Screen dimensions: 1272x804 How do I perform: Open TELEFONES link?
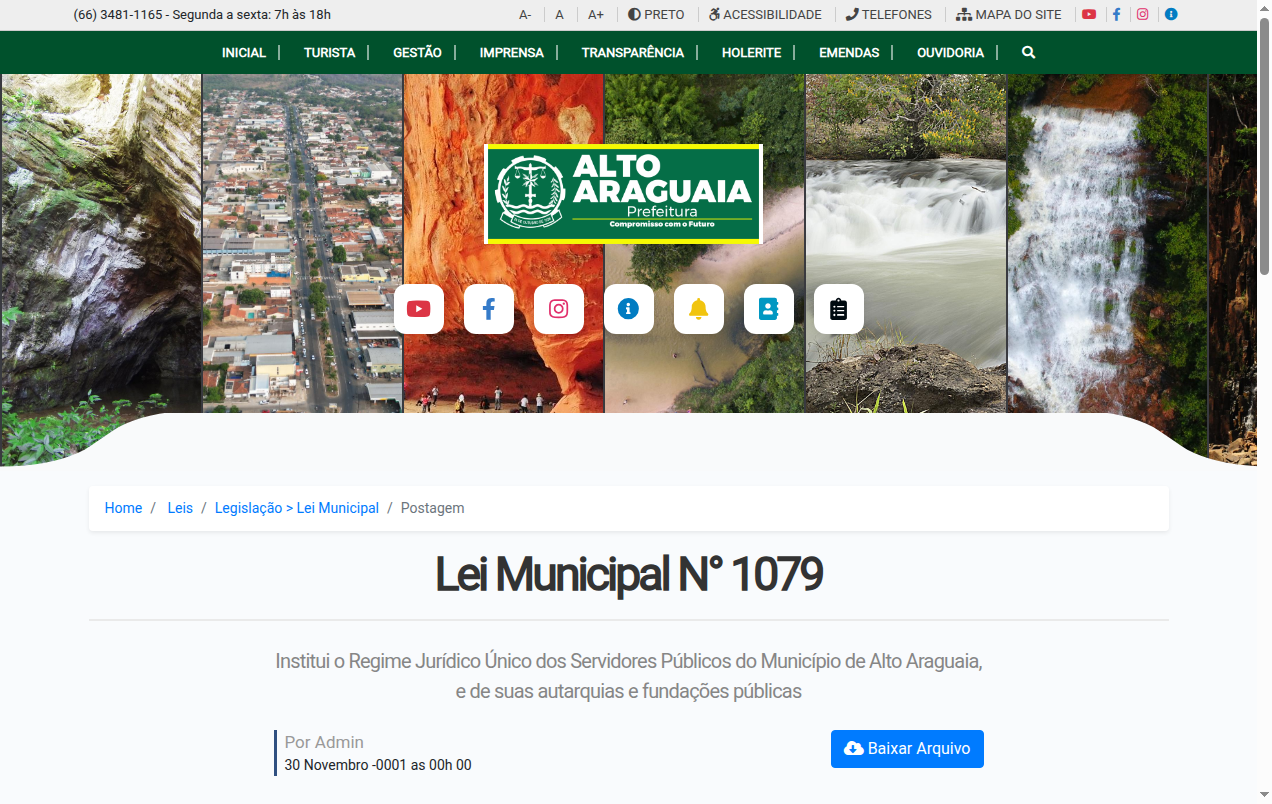tap(888, 15)
